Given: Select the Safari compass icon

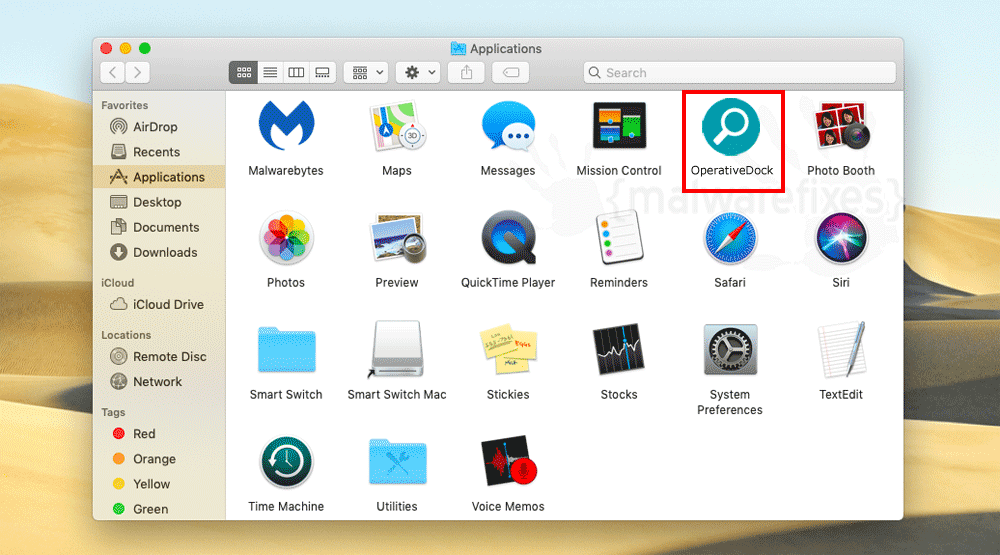Looking at the screenshot, I should [730, 238].
